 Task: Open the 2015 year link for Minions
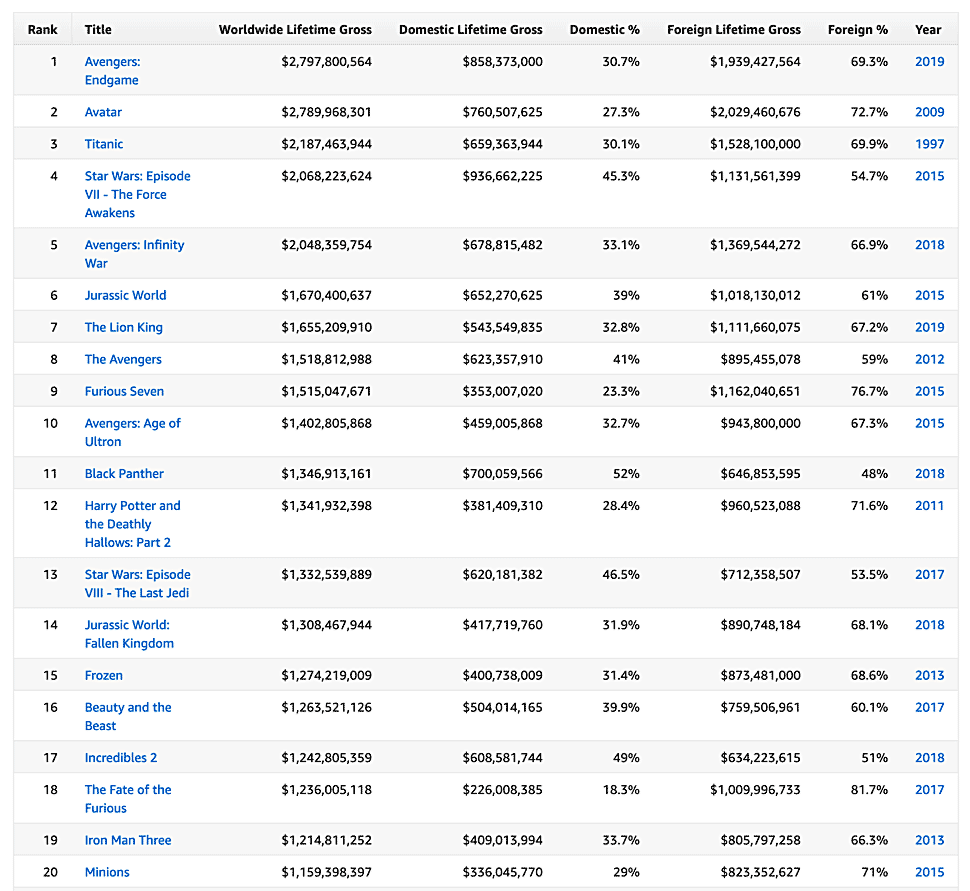click(930, 872)
